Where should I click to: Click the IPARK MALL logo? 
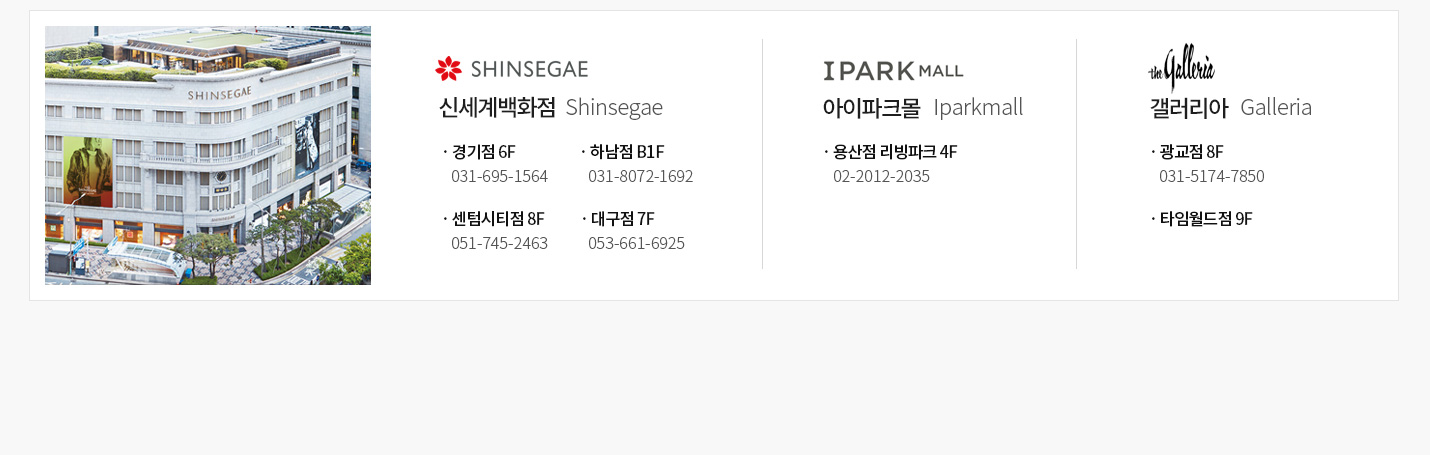pos(893,70)
